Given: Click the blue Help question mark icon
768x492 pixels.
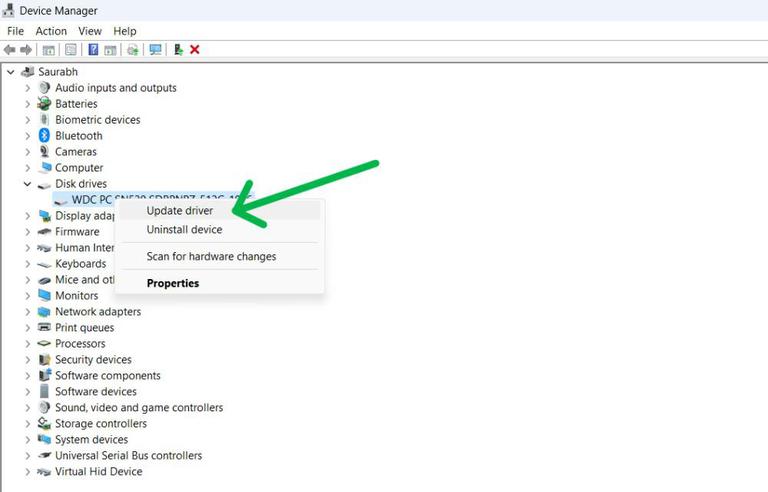Looking at the screenshot, I should pos(93,49).
